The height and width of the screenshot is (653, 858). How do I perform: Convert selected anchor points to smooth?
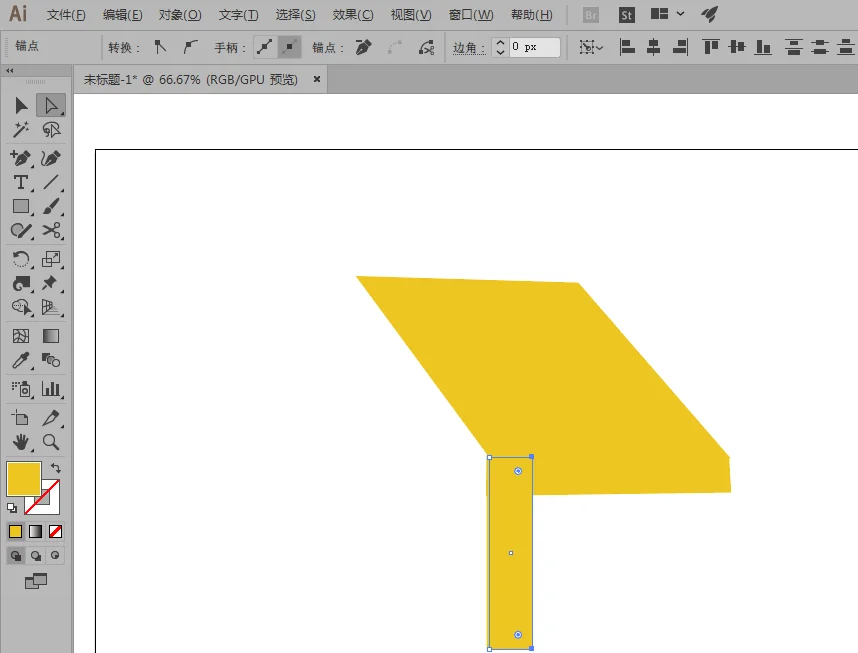[189, 48]
